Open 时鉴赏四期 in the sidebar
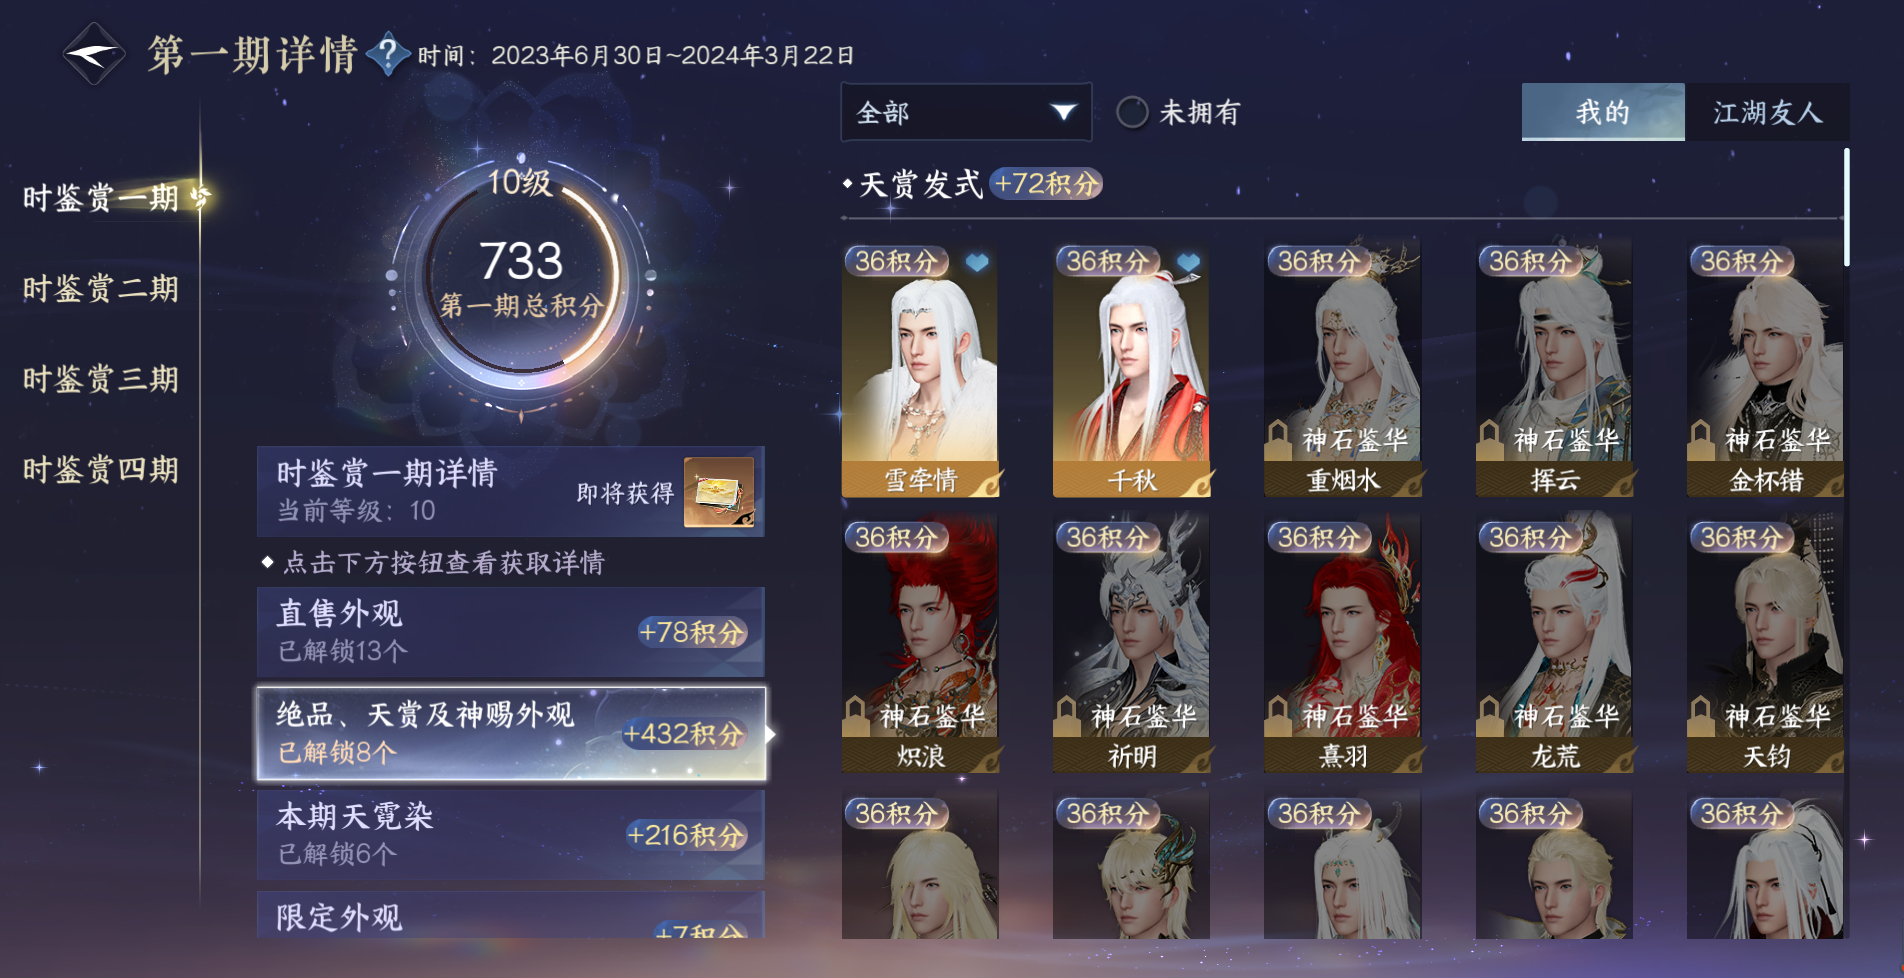Screen dimensions: 1904x978 tap(101, 470)
